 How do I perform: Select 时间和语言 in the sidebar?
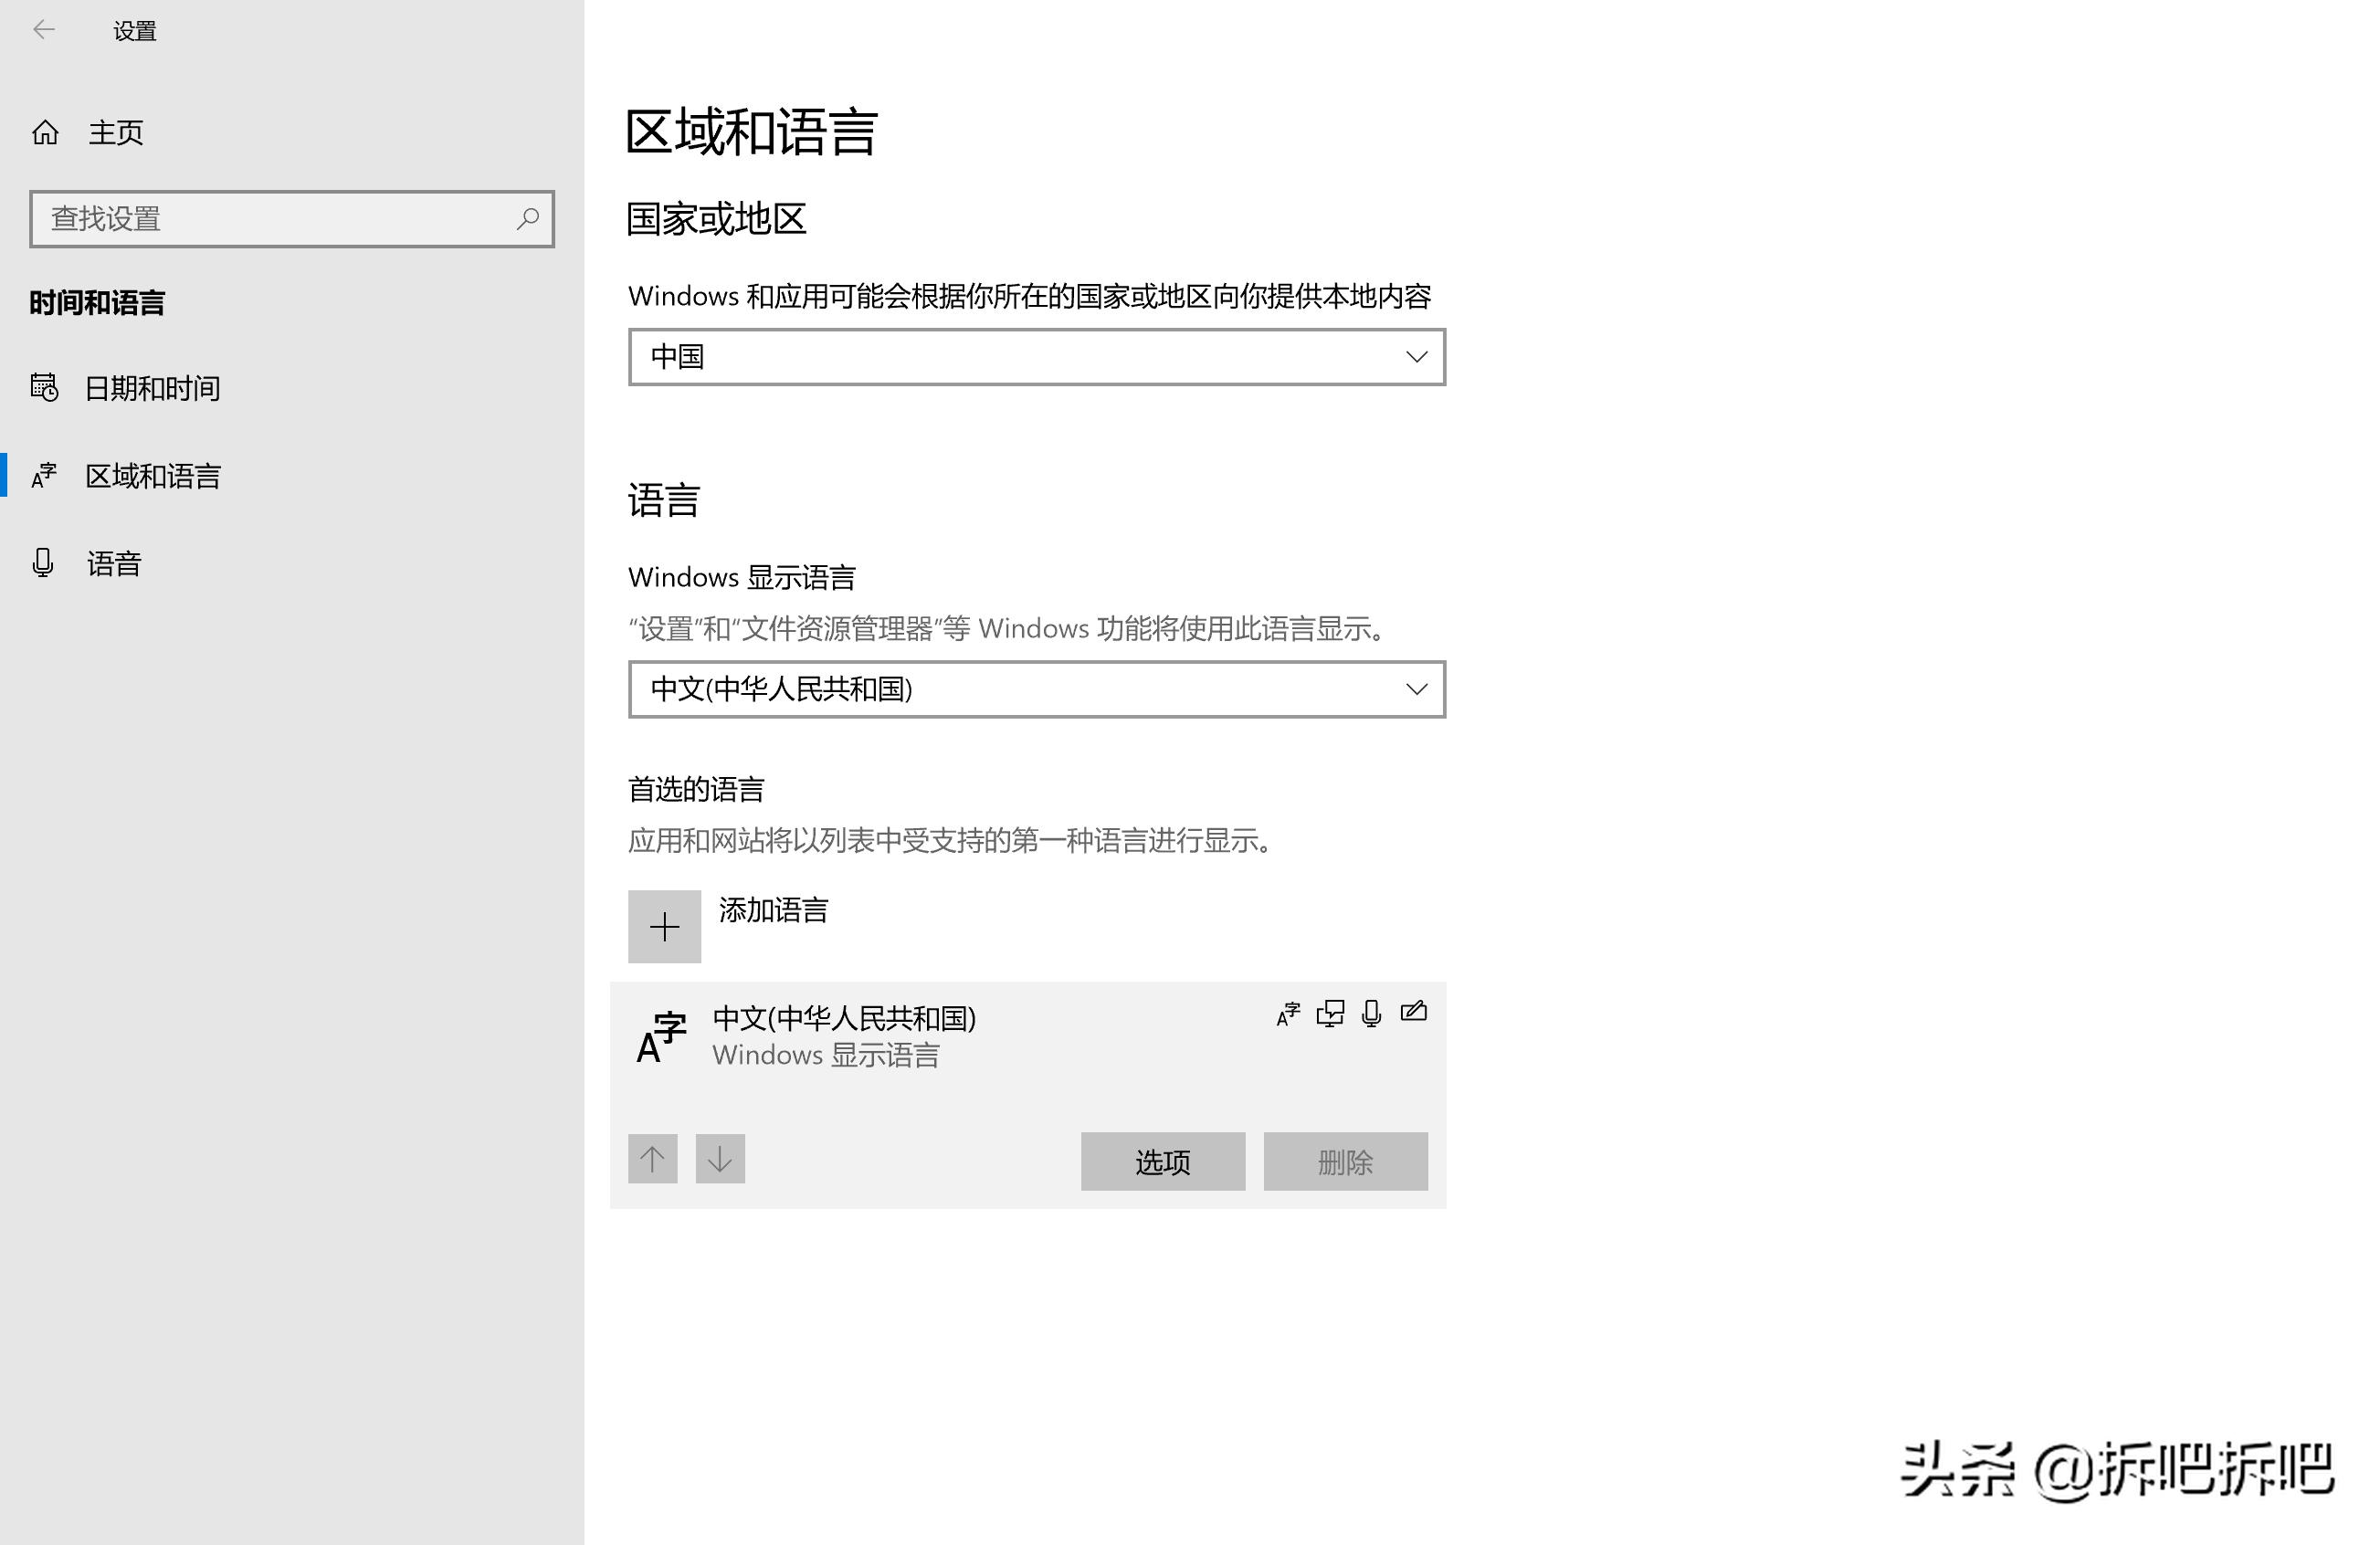[x=96, y=304]
